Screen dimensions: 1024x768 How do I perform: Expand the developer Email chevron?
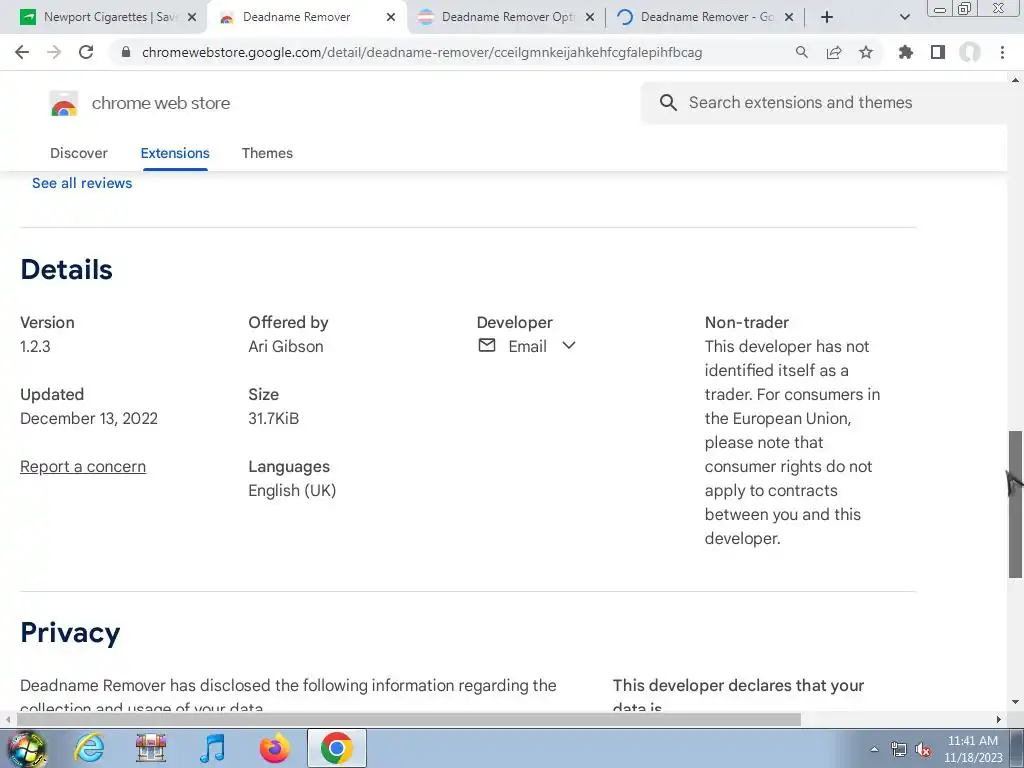tap(569, 345)
